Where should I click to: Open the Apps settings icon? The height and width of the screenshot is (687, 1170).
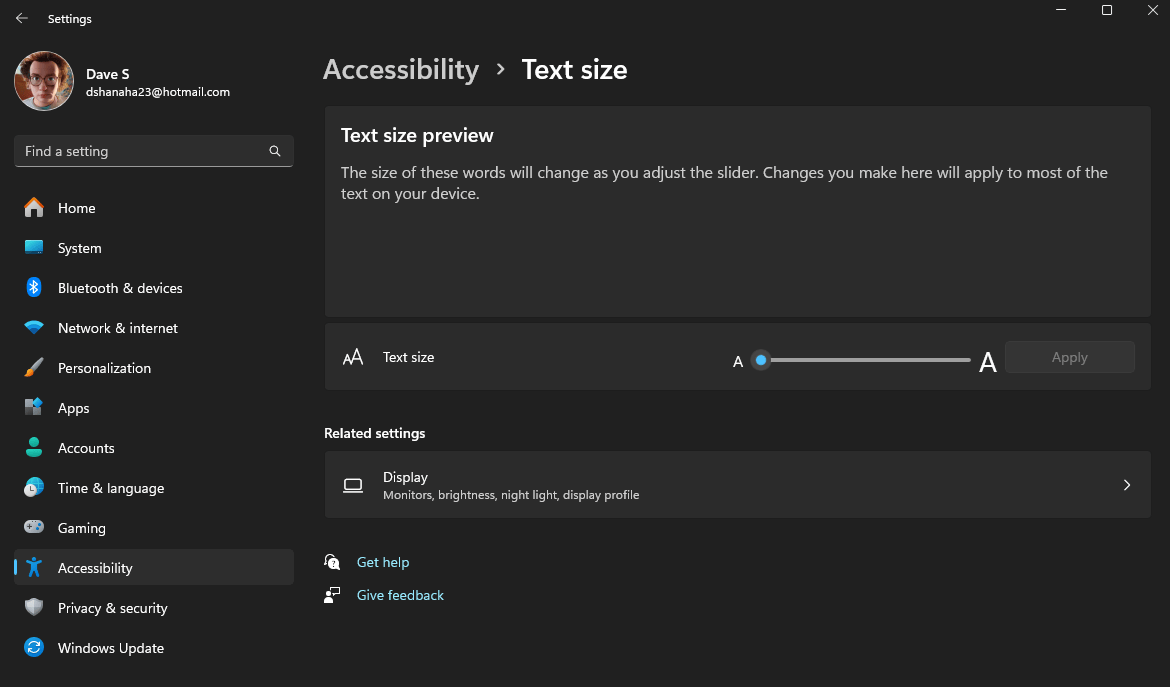[x=34, y=408]
